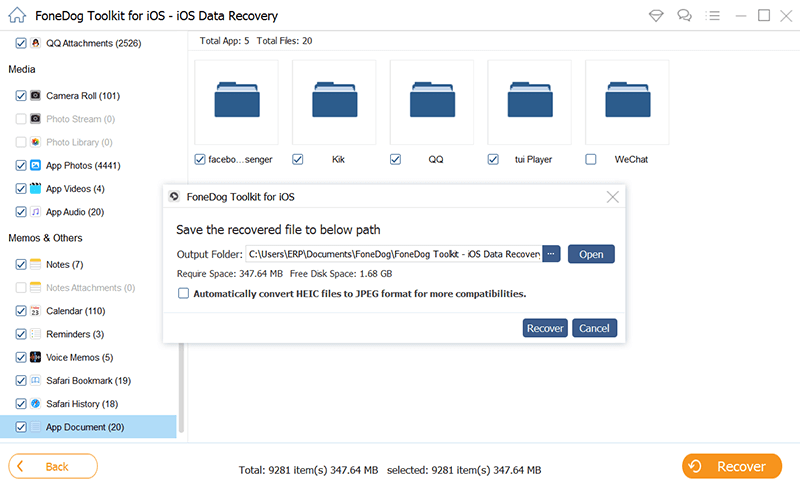Open the WeChat folder thumbnail

(x=628, y=102)
